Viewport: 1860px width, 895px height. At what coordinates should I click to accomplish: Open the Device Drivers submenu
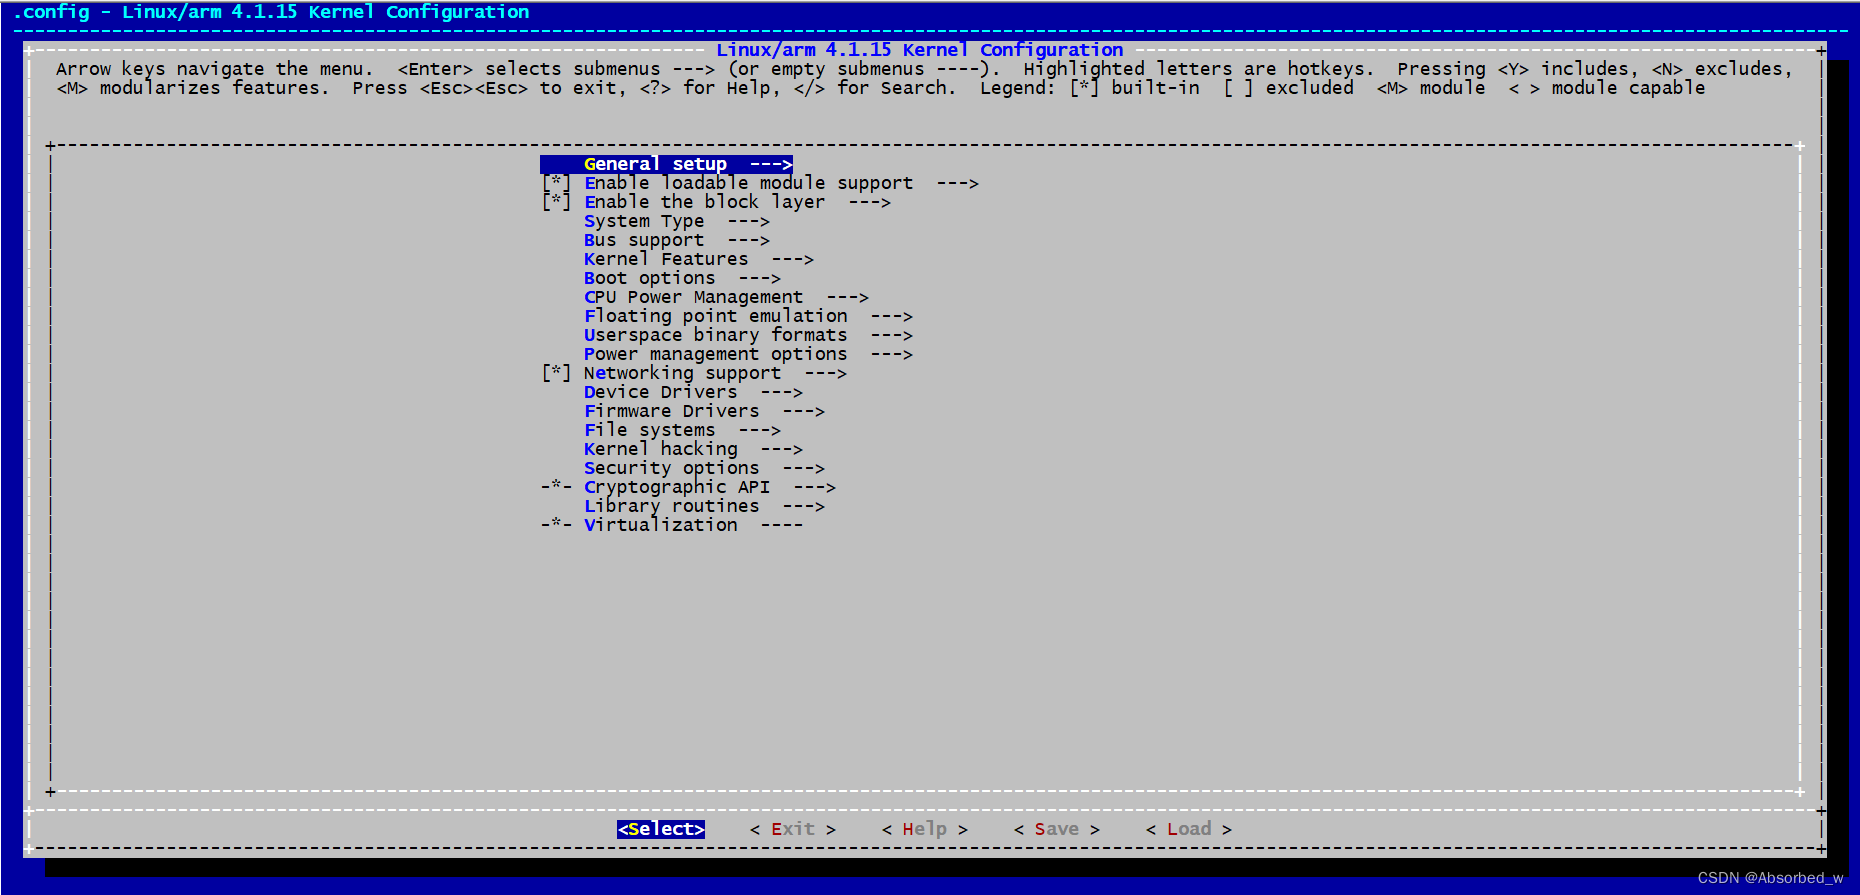click(x=693, y=392)
